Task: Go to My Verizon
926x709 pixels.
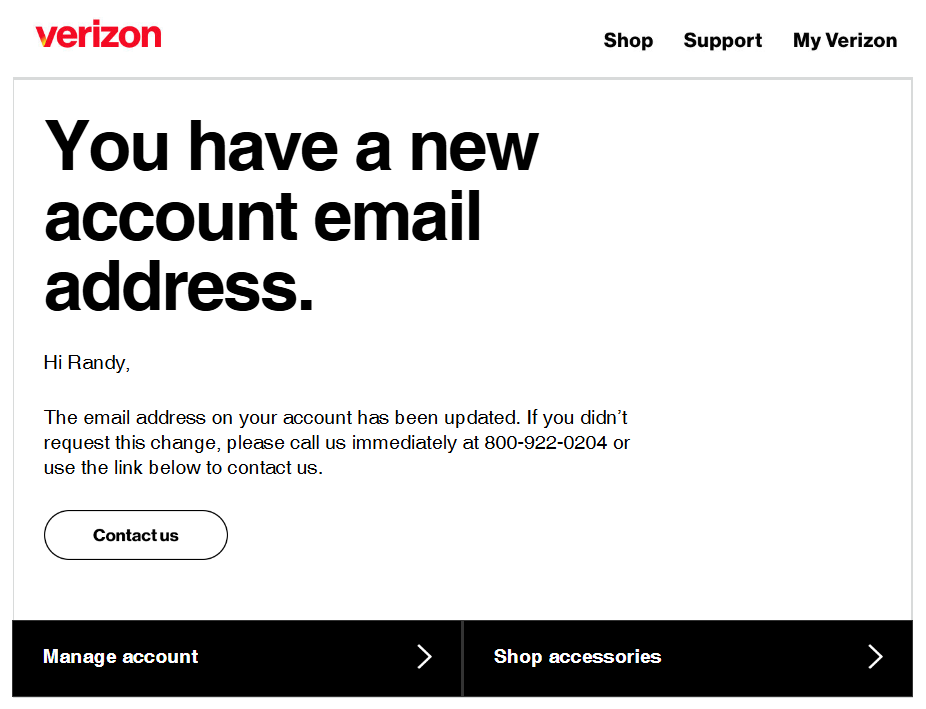Action: (844, 41)
